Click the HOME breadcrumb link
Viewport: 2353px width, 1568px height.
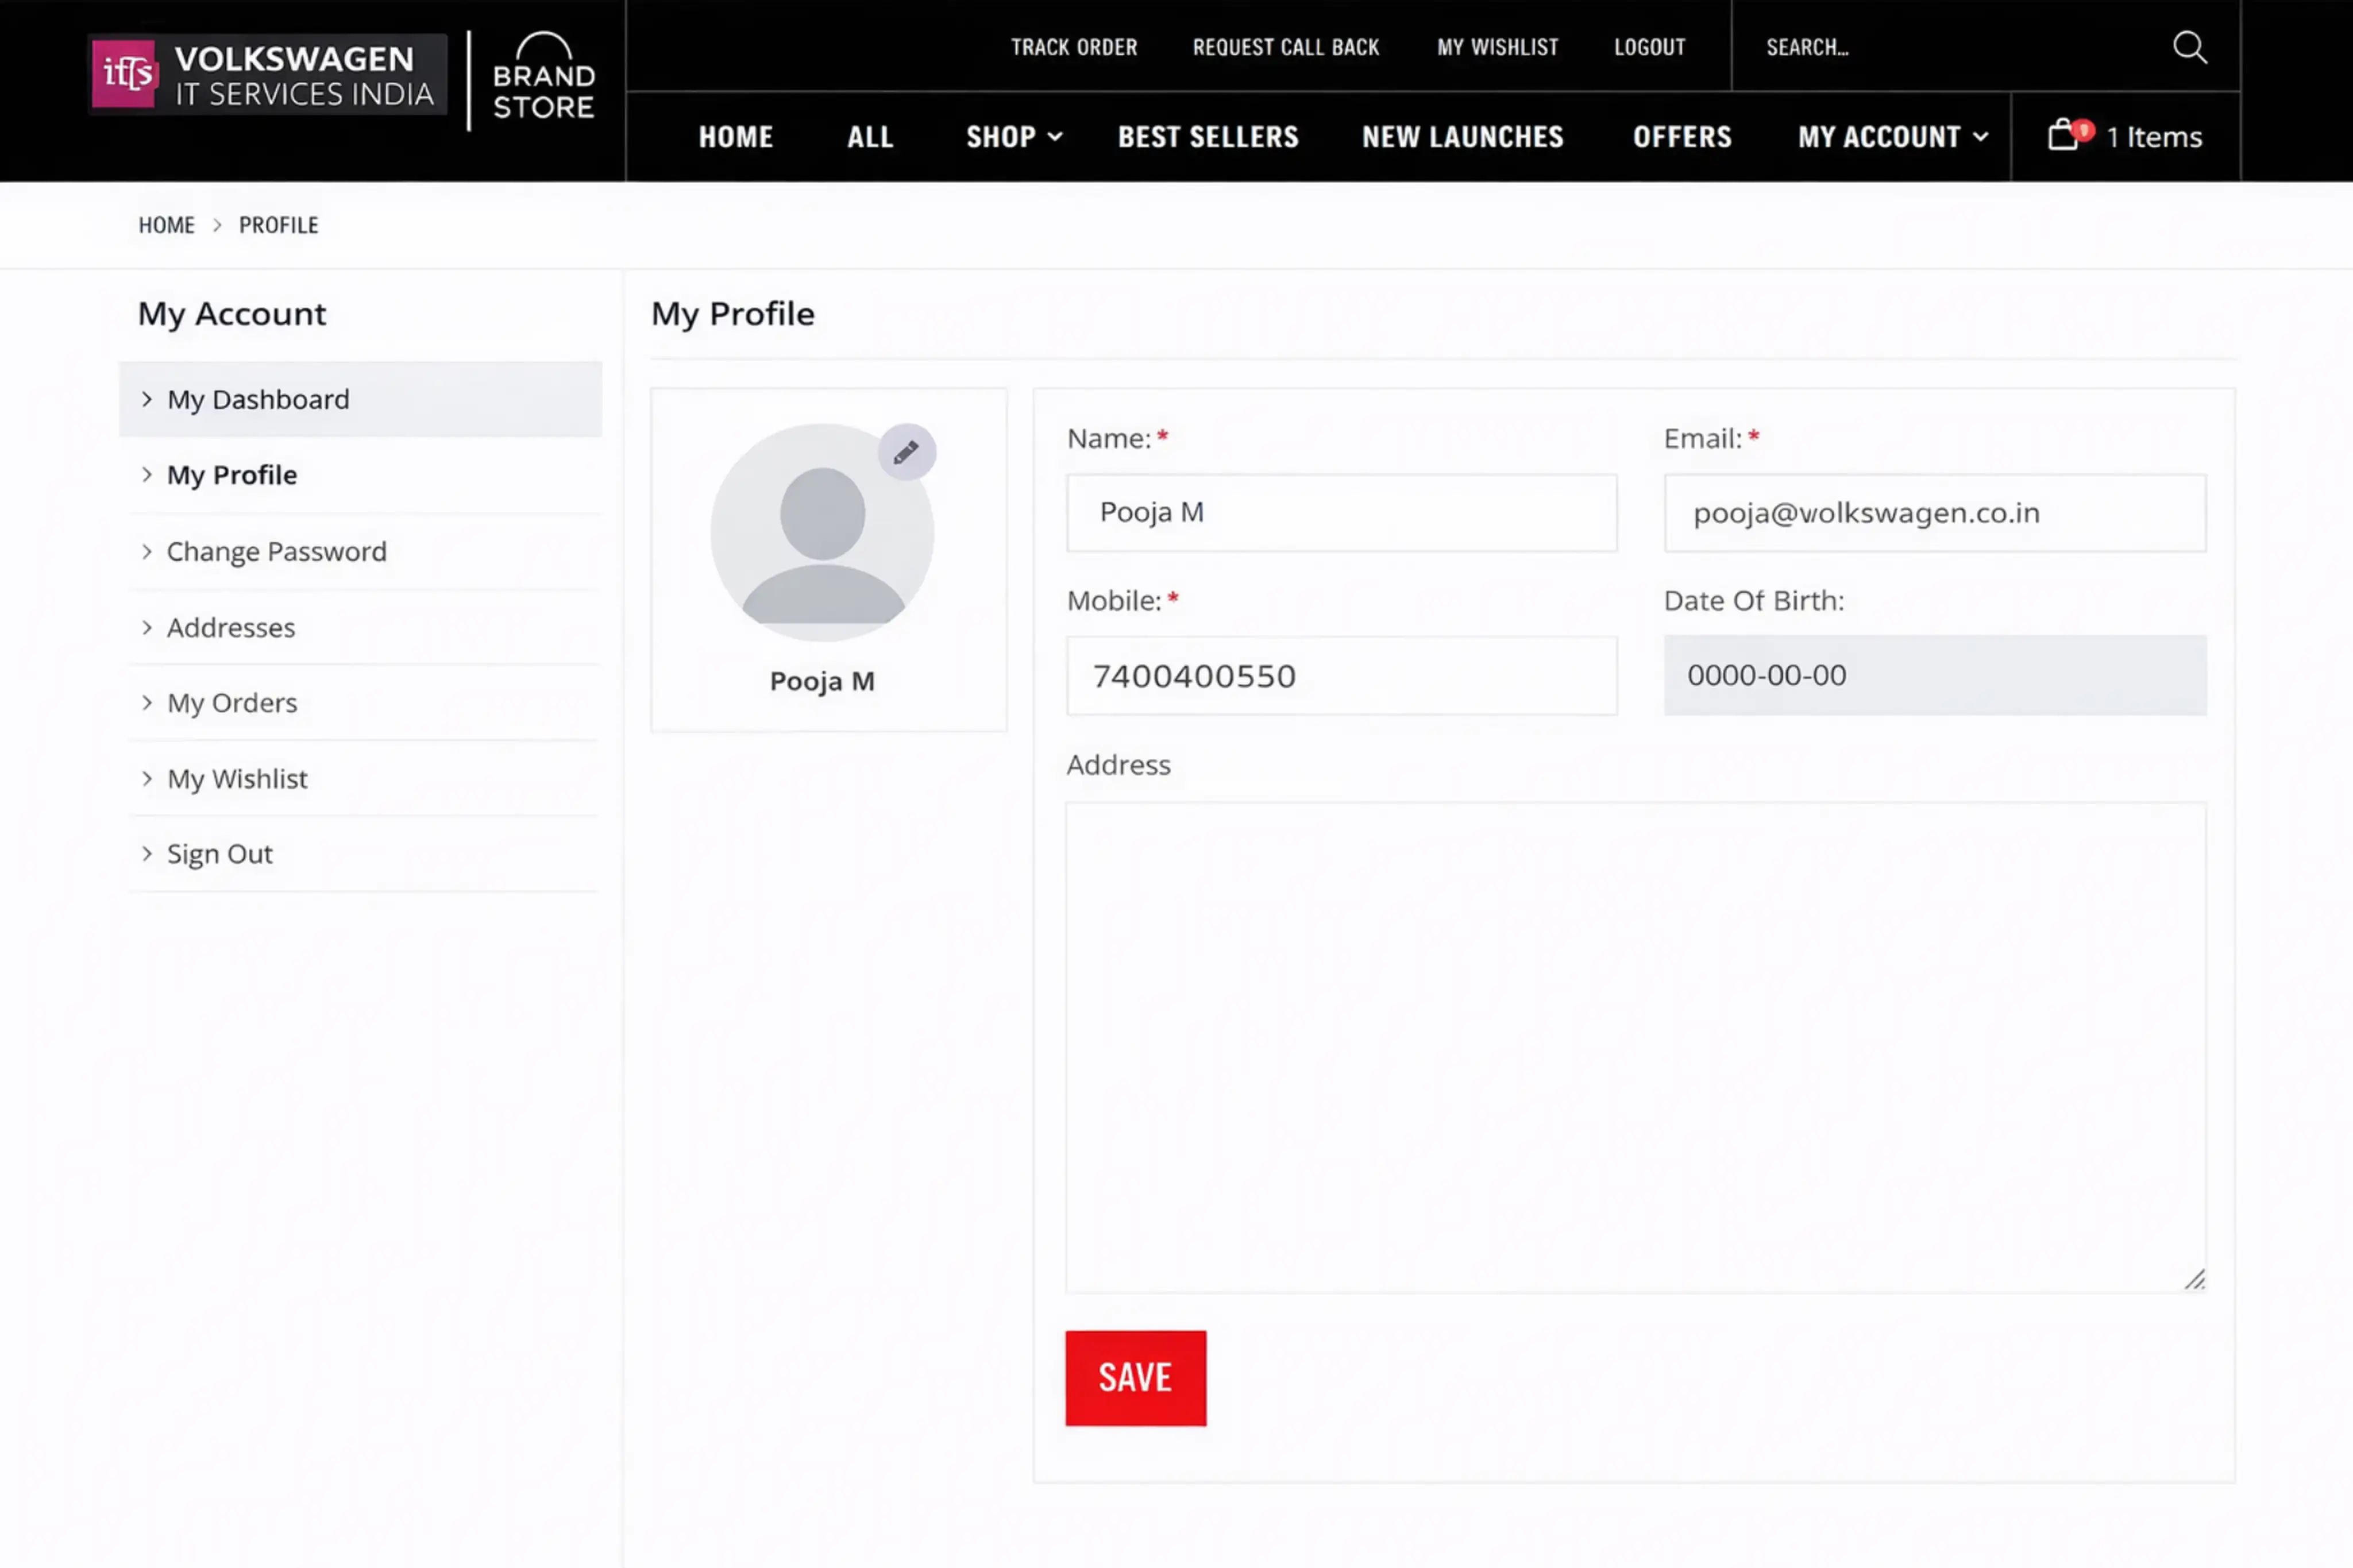(x=167, y=225)
